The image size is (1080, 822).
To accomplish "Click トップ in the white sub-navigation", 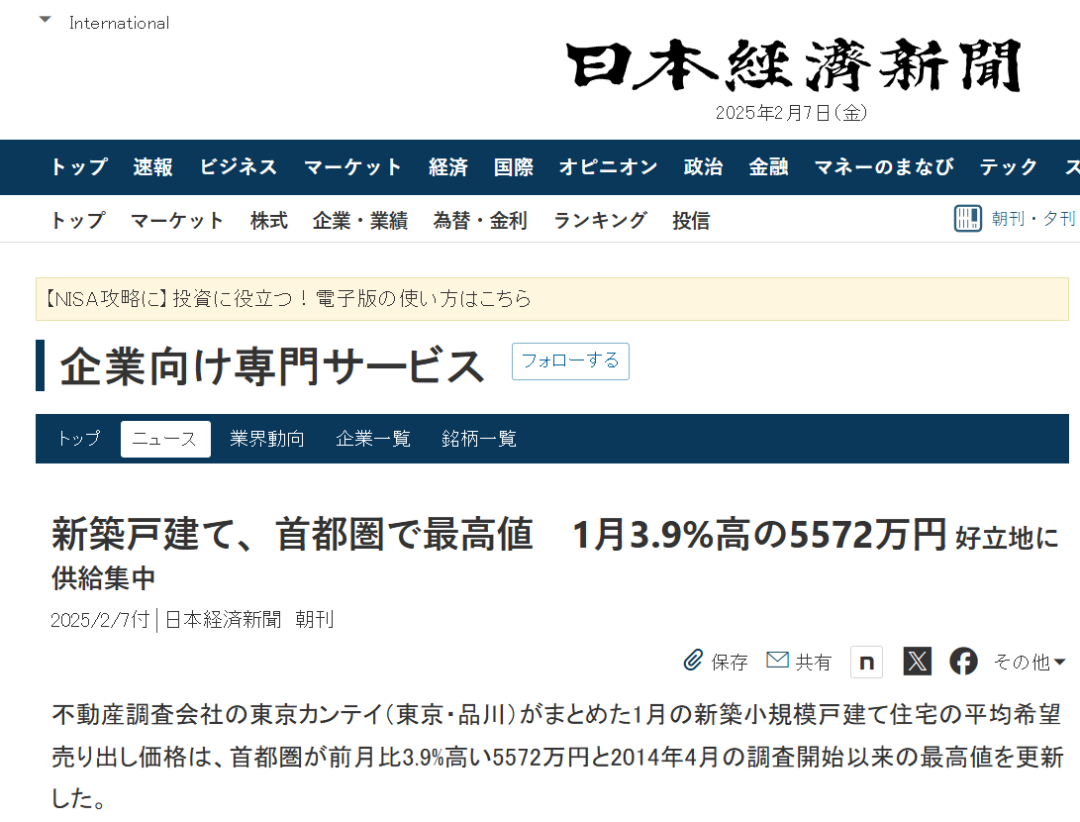I will tap(78, 220).
